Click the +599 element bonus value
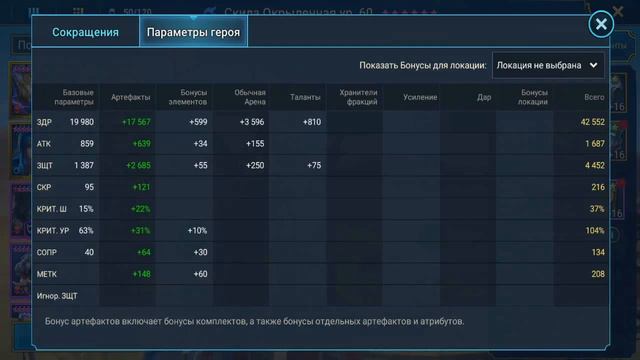 198,122
